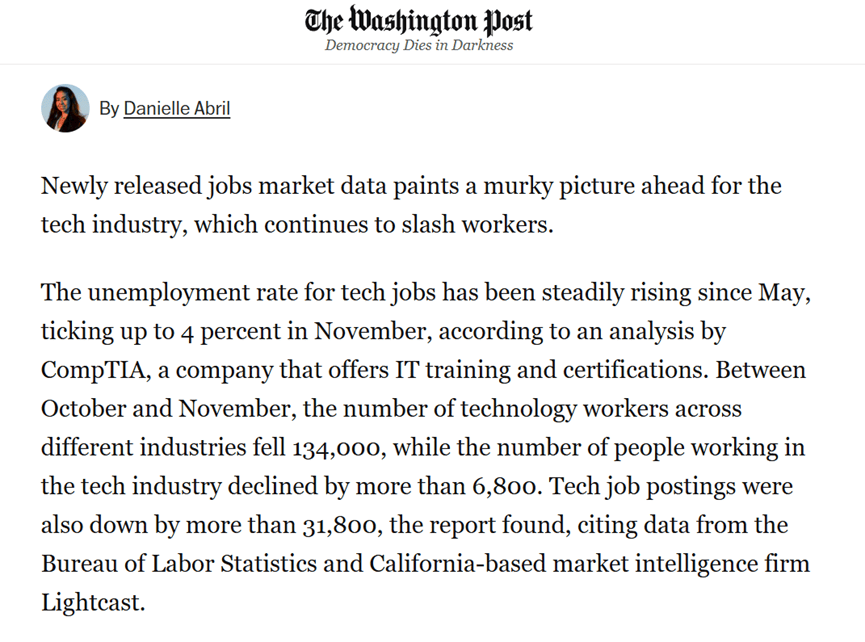The width and height of the screenshot is (865, 642).
Task: Click the word "Lightcast" at the article's end
Action: [x=93, y=603]
